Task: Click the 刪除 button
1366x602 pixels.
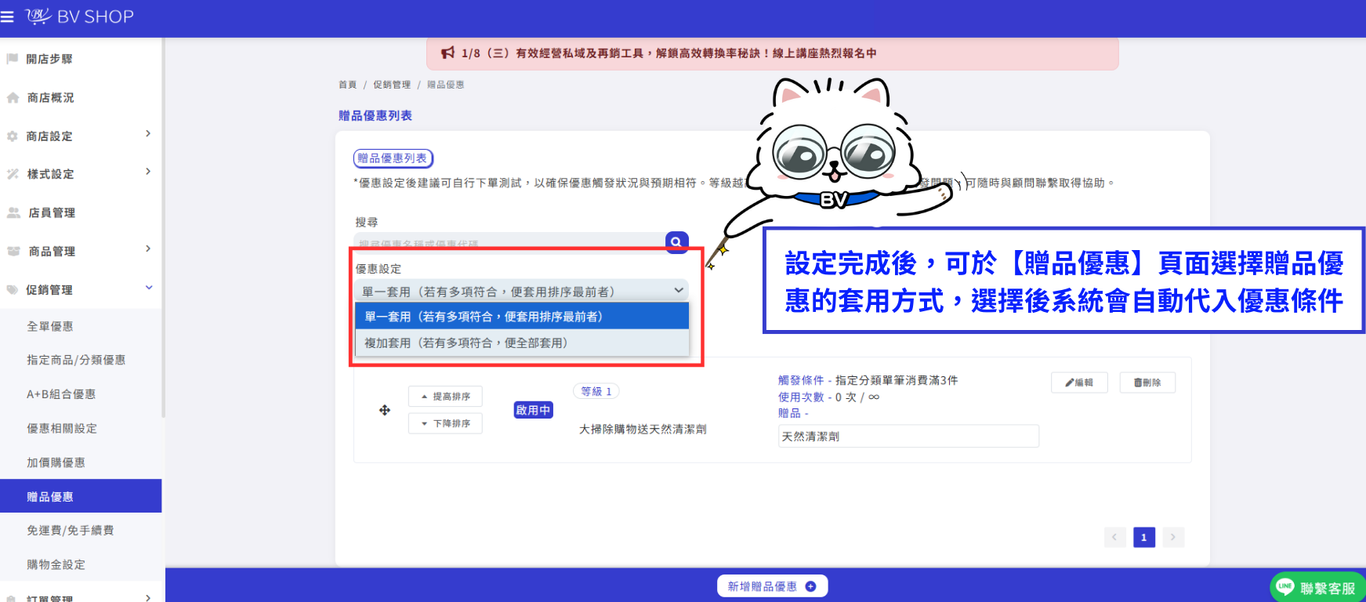Action: pyautogui.click(x=1147, y=383)
